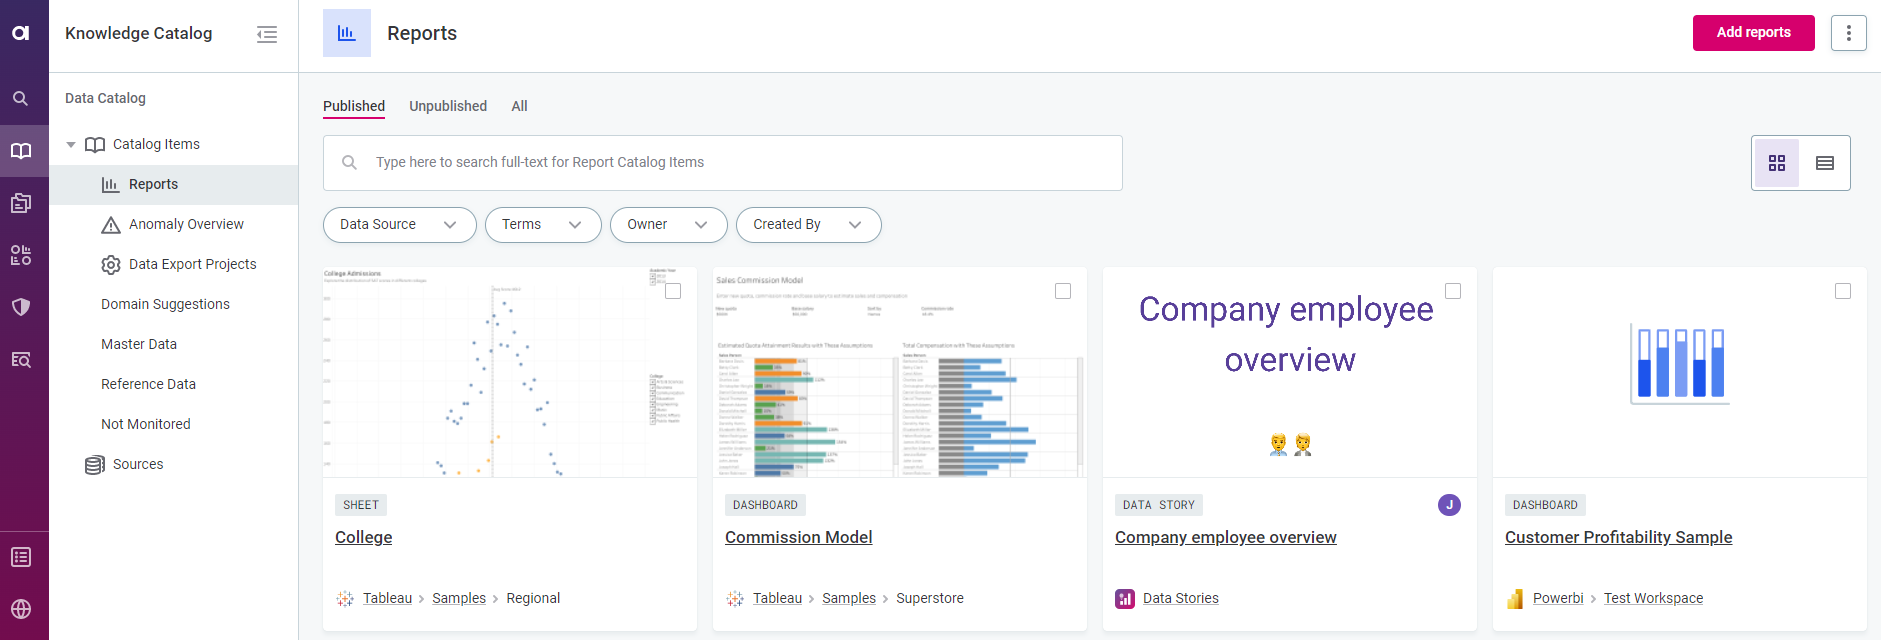Click the globe icon at sidebar bottom
Image resolution: width=1881 pixels, height=640 pixels.
[x=21, y=609]
